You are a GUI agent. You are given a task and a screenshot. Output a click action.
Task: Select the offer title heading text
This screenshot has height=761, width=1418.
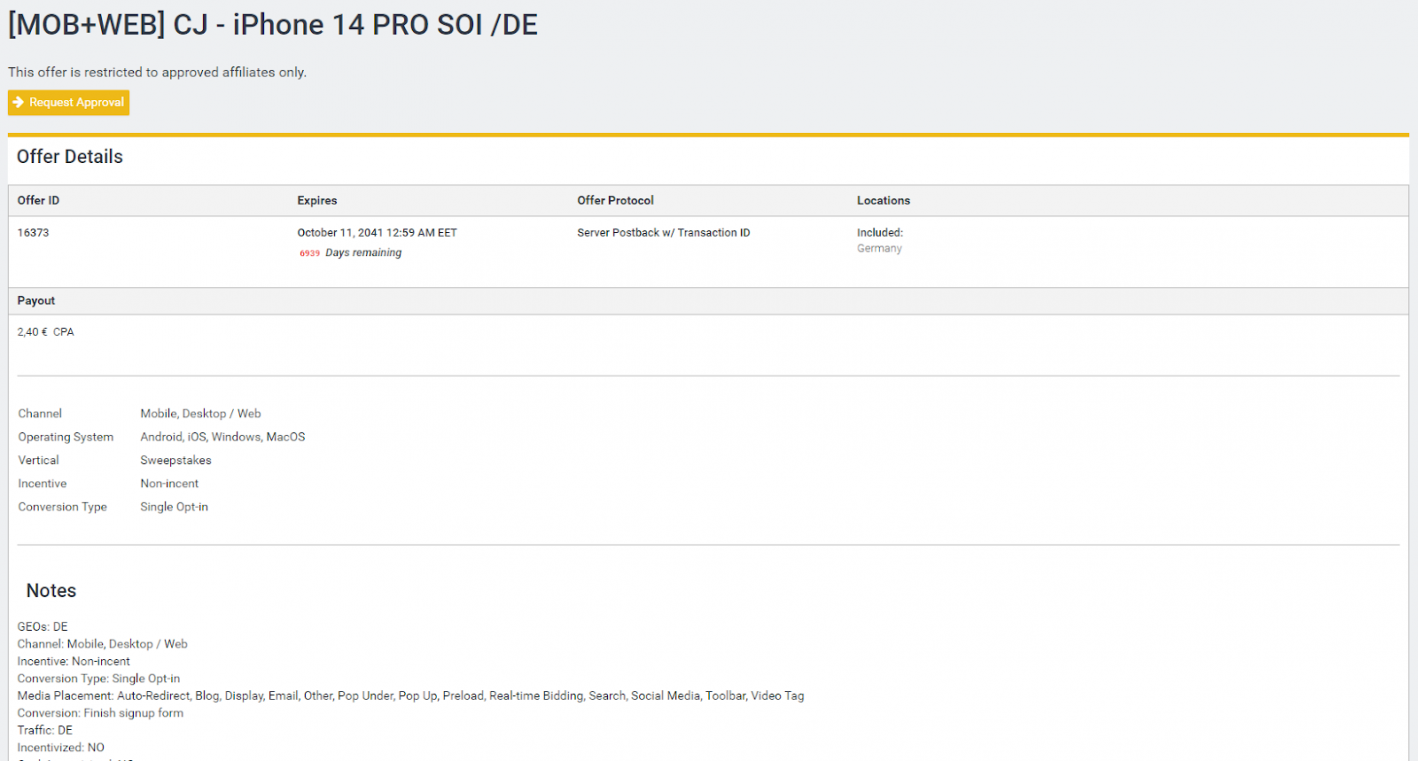click(273, 24)
